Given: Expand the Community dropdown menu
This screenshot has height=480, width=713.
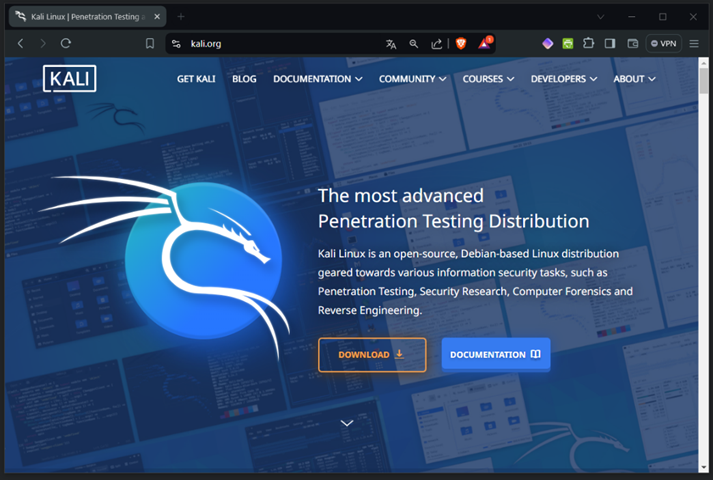Looking at the screenshot, I should tap(412, 79).
